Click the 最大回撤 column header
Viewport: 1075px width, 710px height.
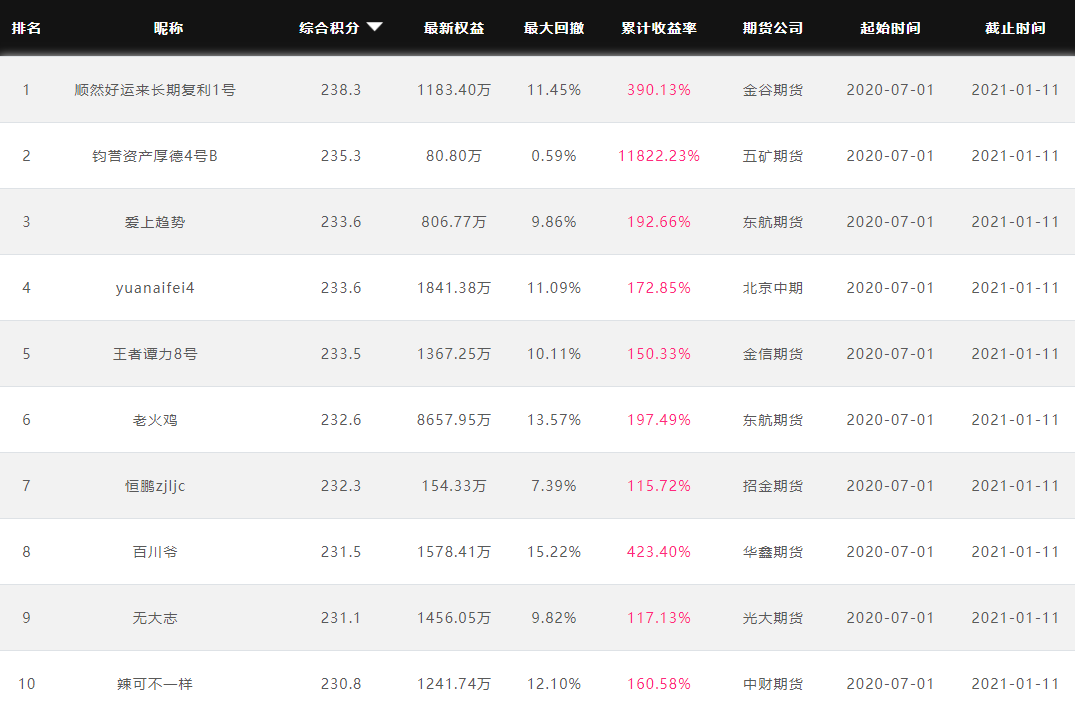[x=554, y=28]
